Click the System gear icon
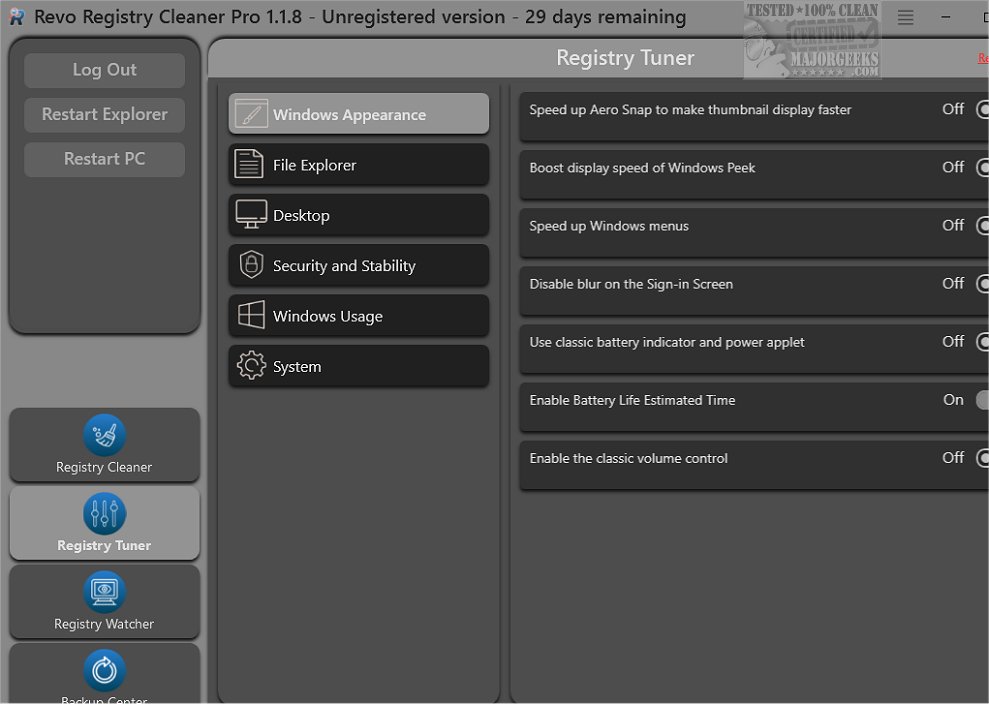The image size is (989, 704). [x=251, y=365]
